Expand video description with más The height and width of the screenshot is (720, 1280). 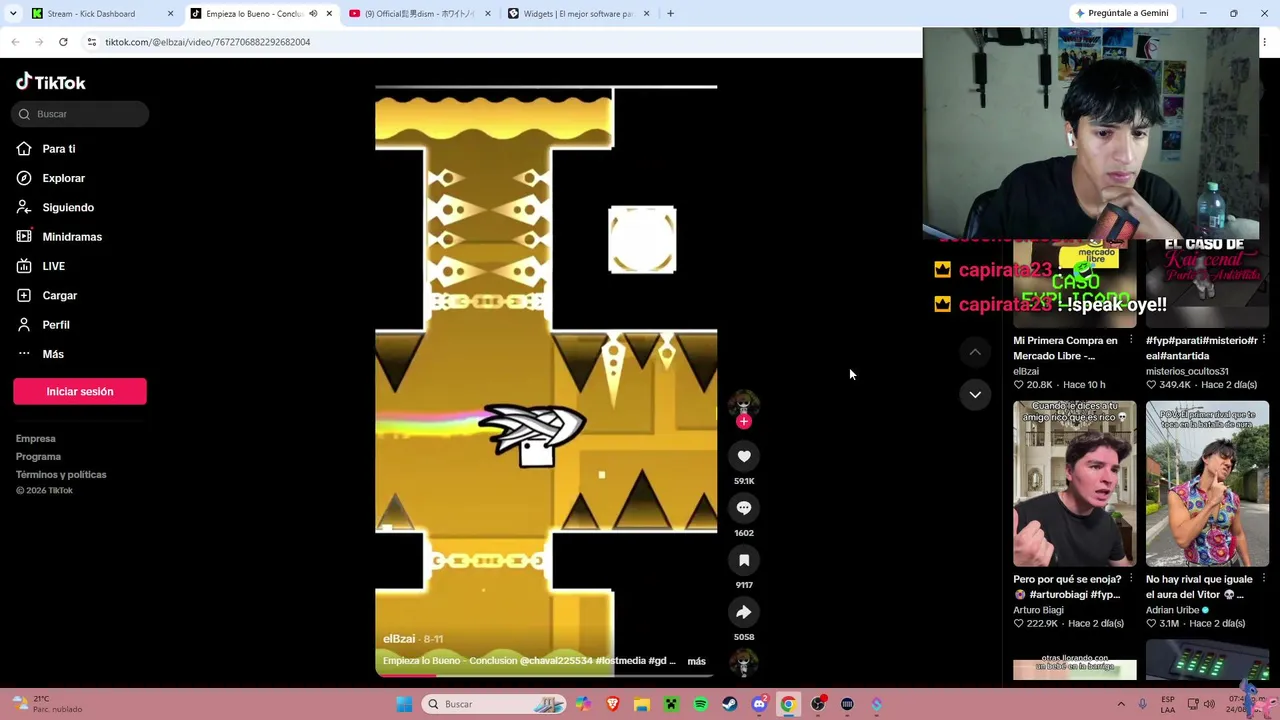[696, 661]
